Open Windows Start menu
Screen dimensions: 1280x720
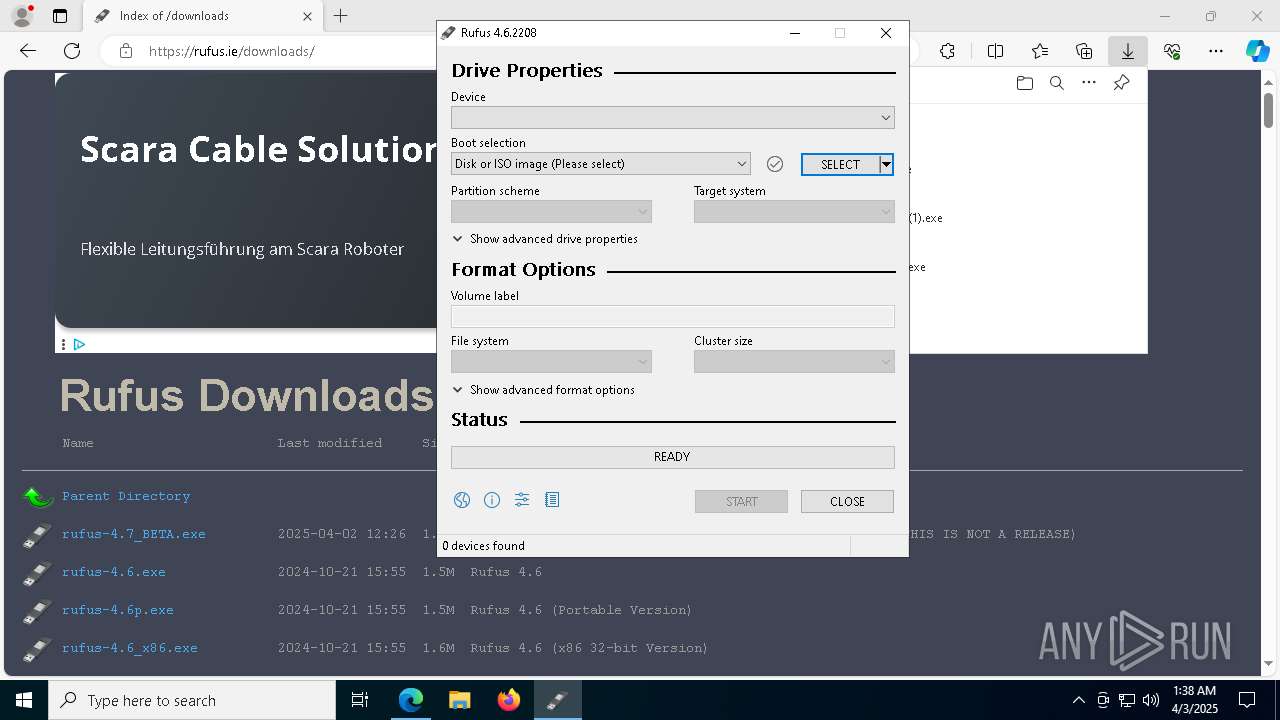tap(24, 700)
